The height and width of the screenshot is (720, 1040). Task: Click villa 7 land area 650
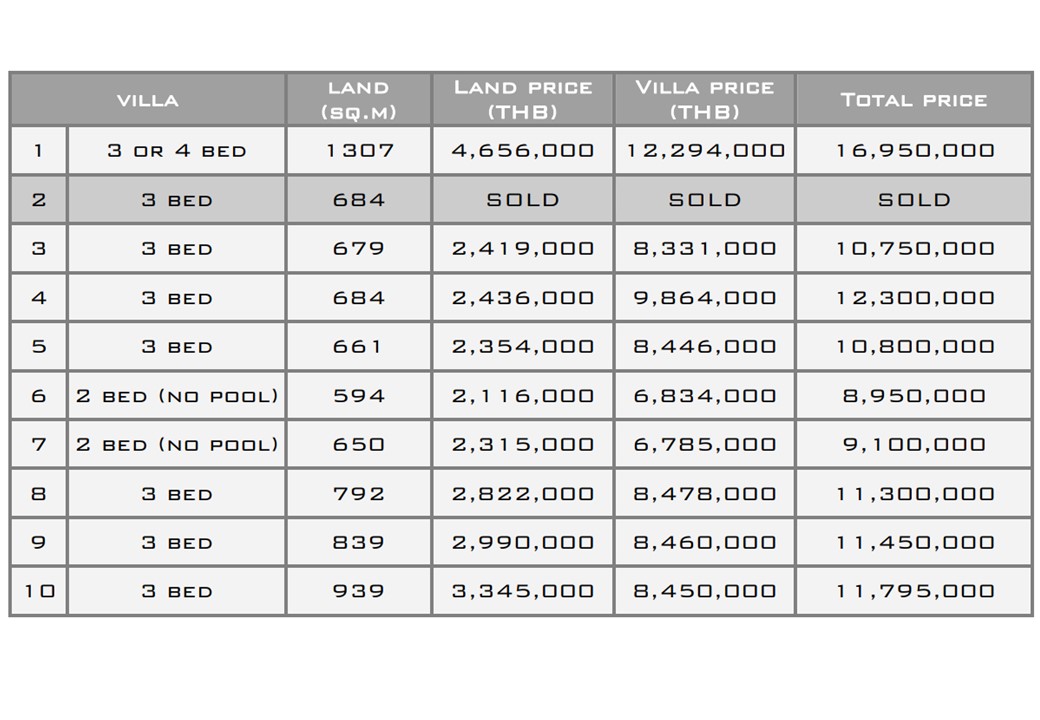pos(359,444)
